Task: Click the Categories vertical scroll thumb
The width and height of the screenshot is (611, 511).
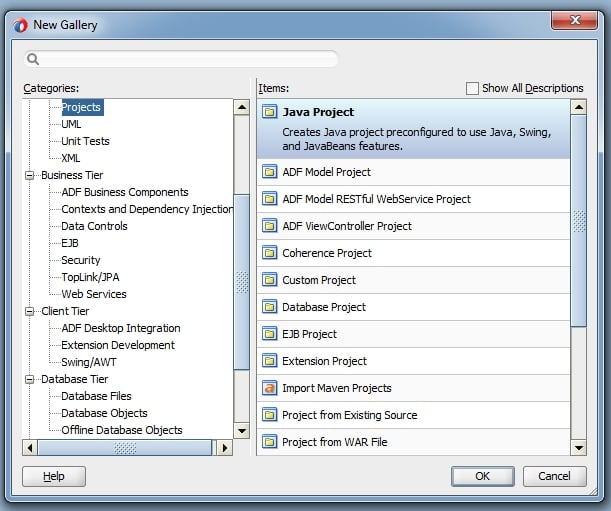Action: tap(242, 281)
